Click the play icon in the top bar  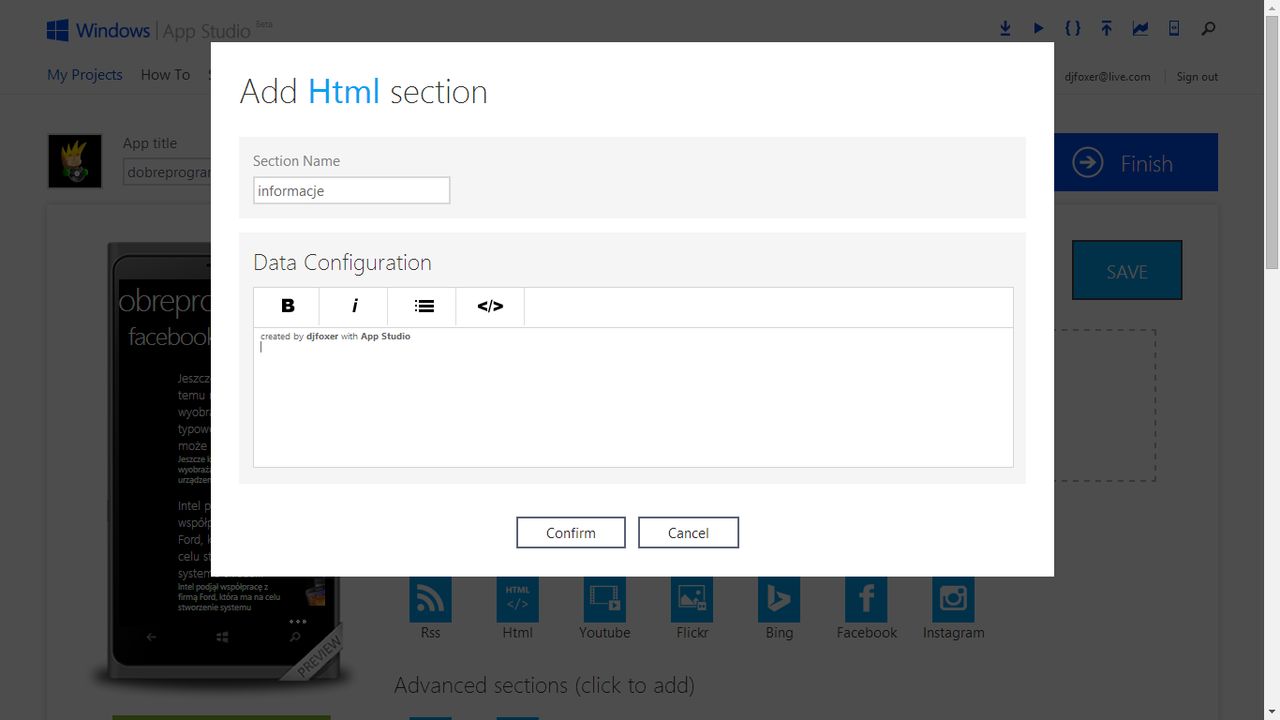(x=1039, y=29)
